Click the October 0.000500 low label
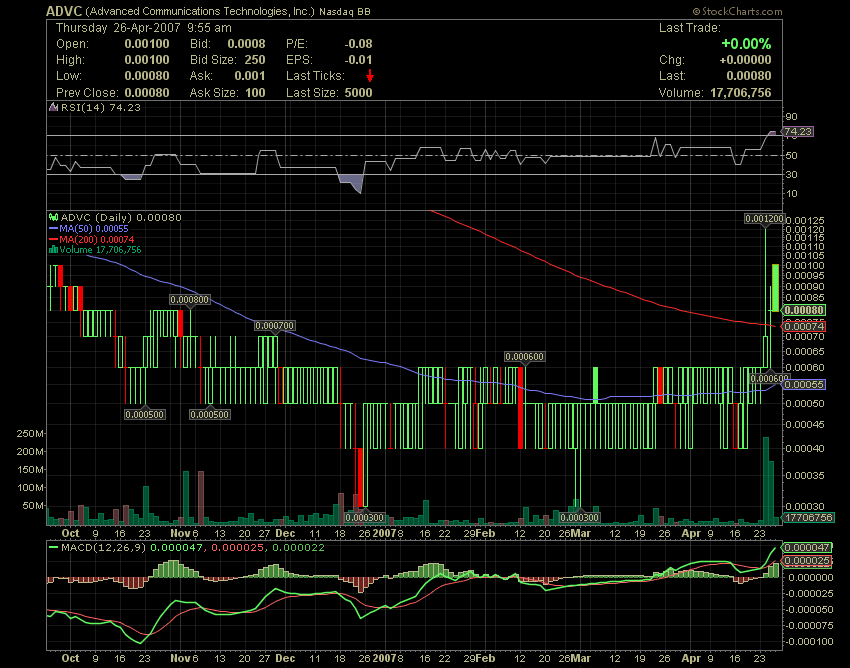Screen dimensions: 850x668 [x=145, y=415]
